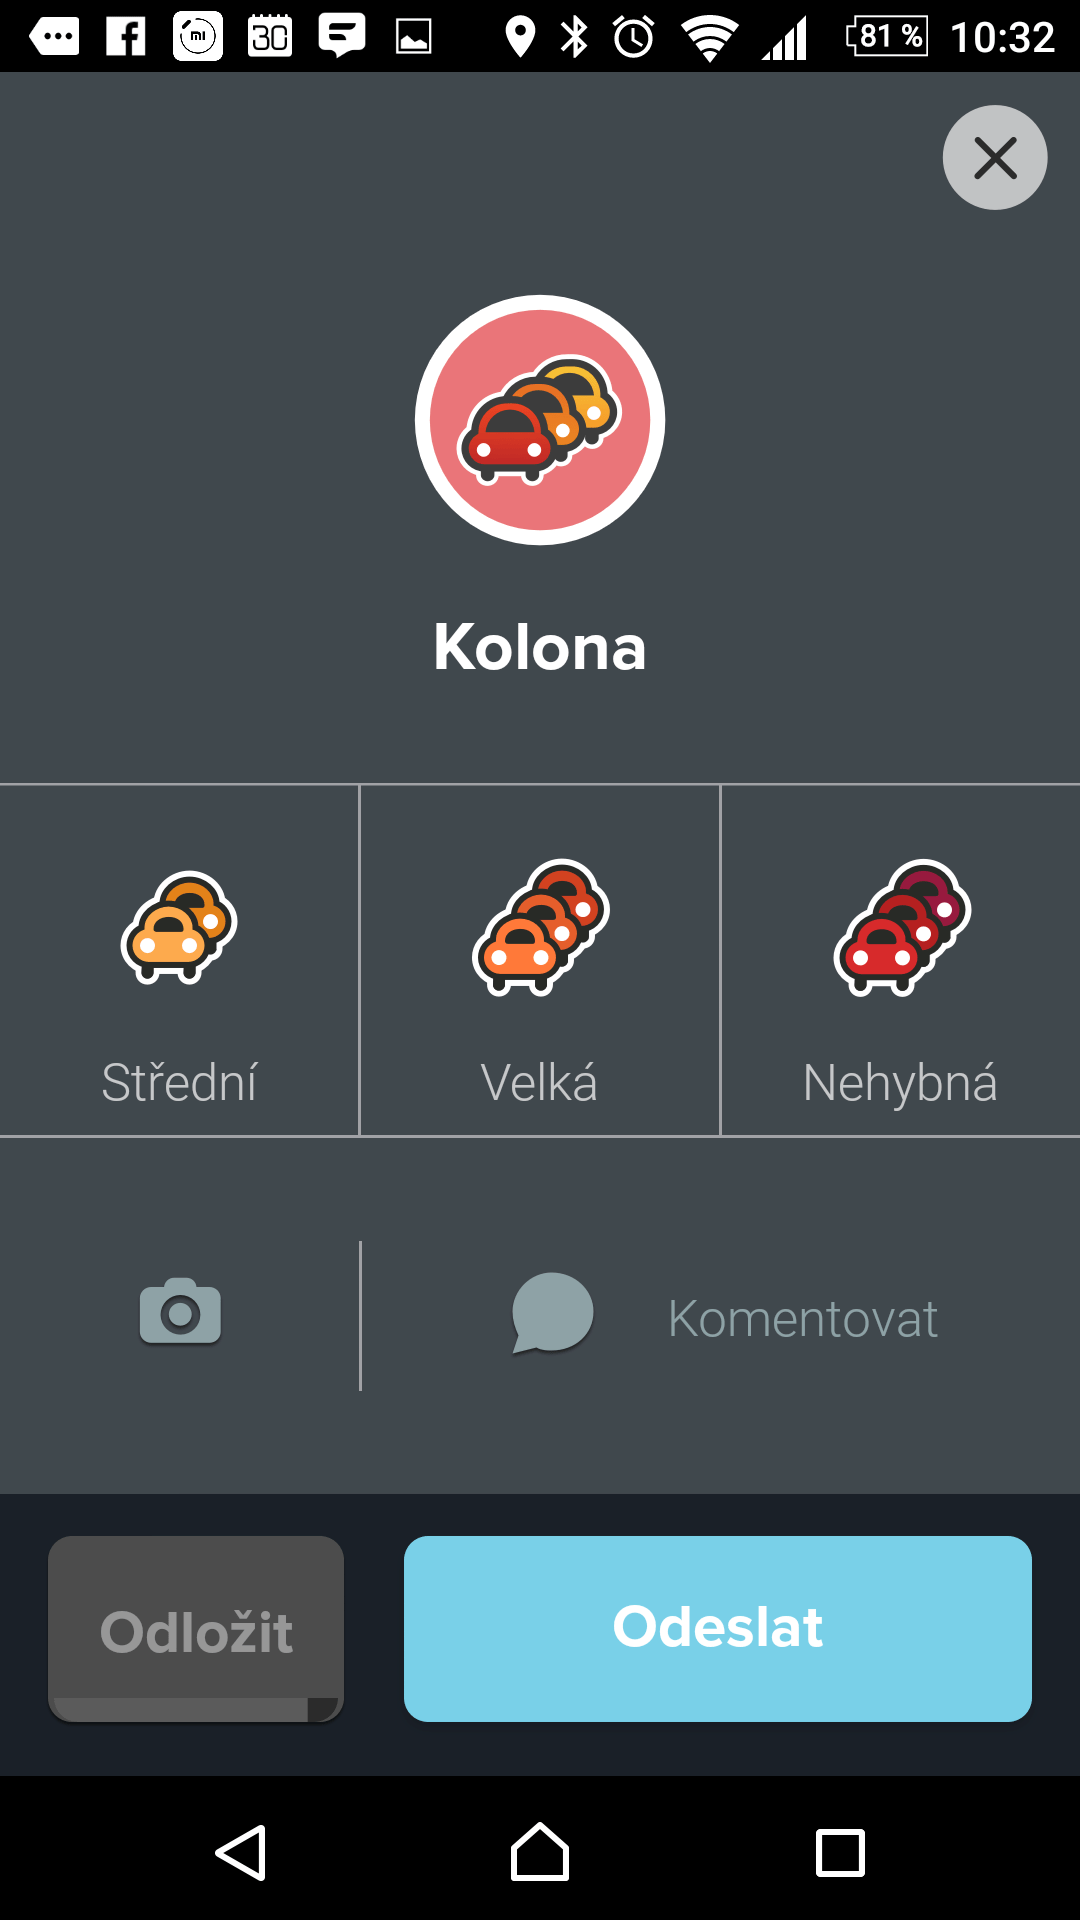This screenshot has width=1080, height=1920.
Task: Show recent apps with square button
Action: point(840,1853)
